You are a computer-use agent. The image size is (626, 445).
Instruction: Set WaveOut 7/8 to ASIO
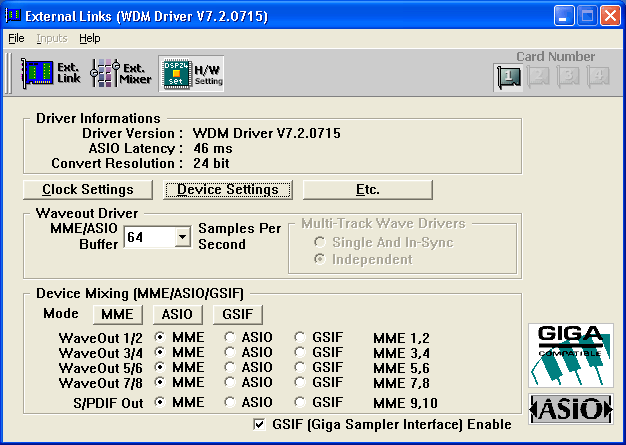[230, 382]
